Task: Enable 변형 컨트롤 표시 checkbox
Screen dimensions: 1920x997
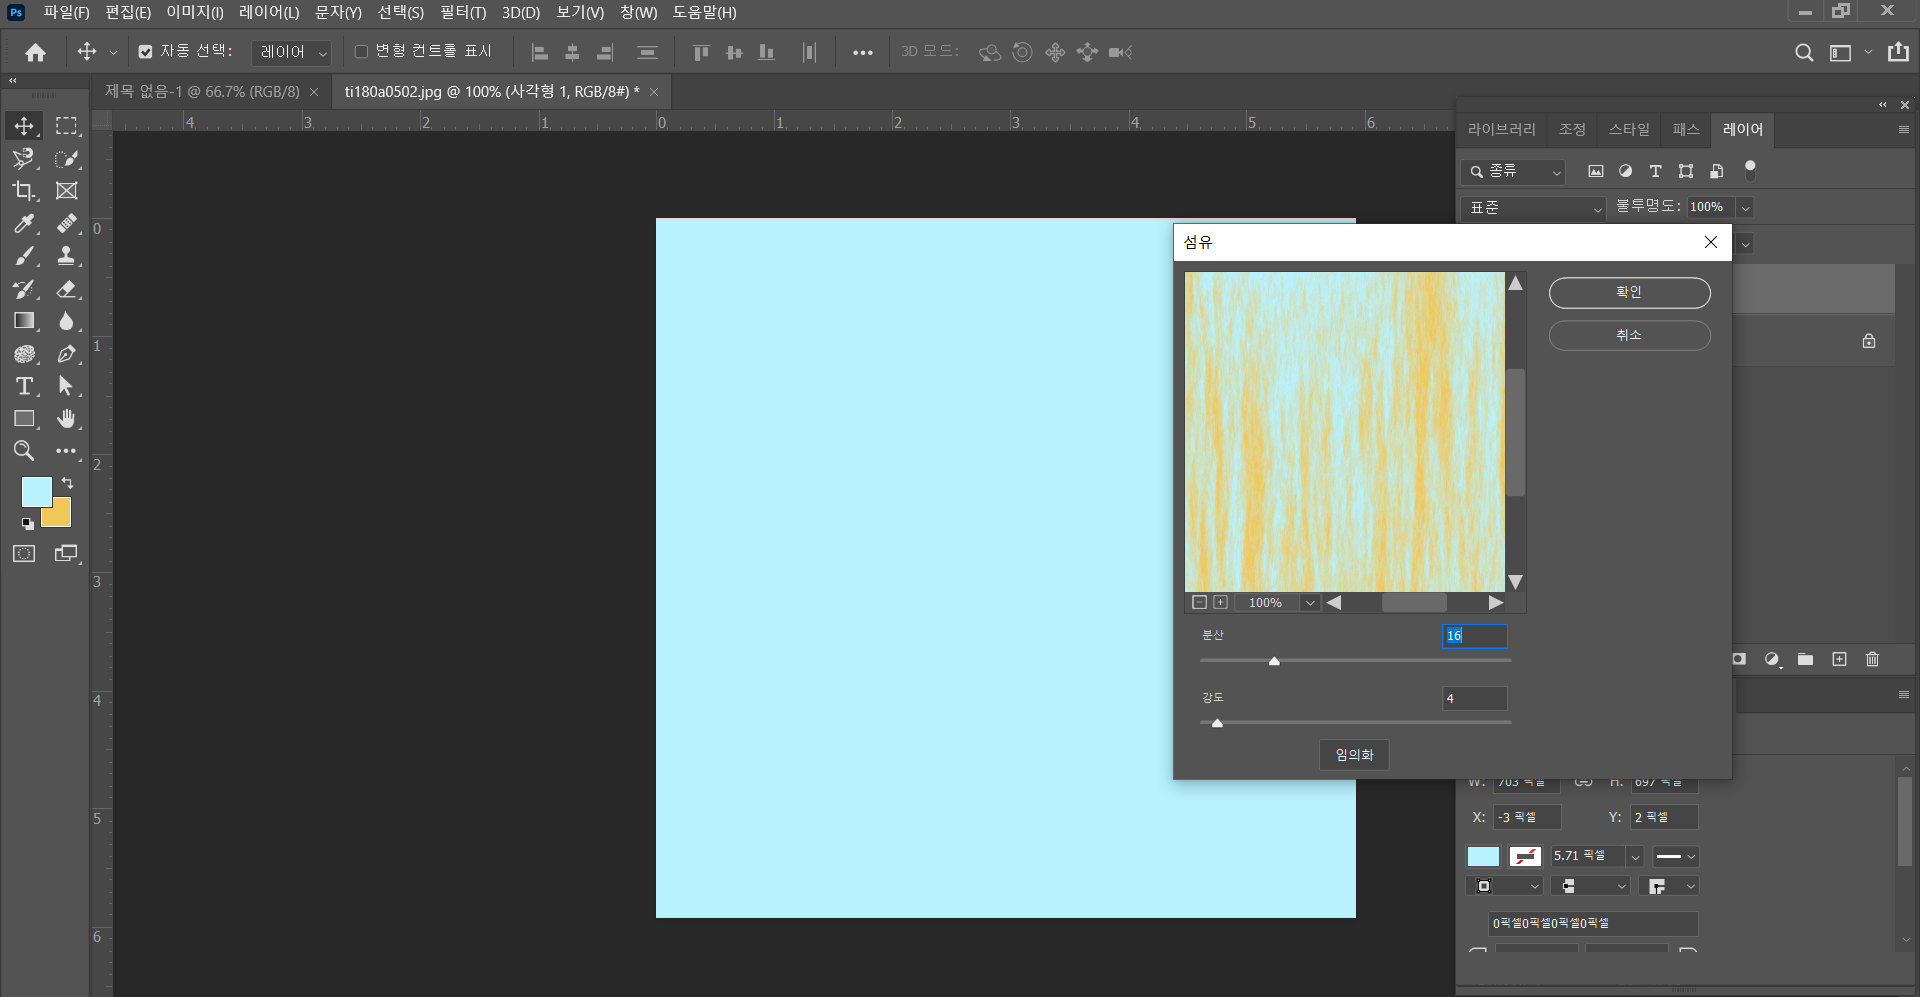Action: tap(361, 52)
